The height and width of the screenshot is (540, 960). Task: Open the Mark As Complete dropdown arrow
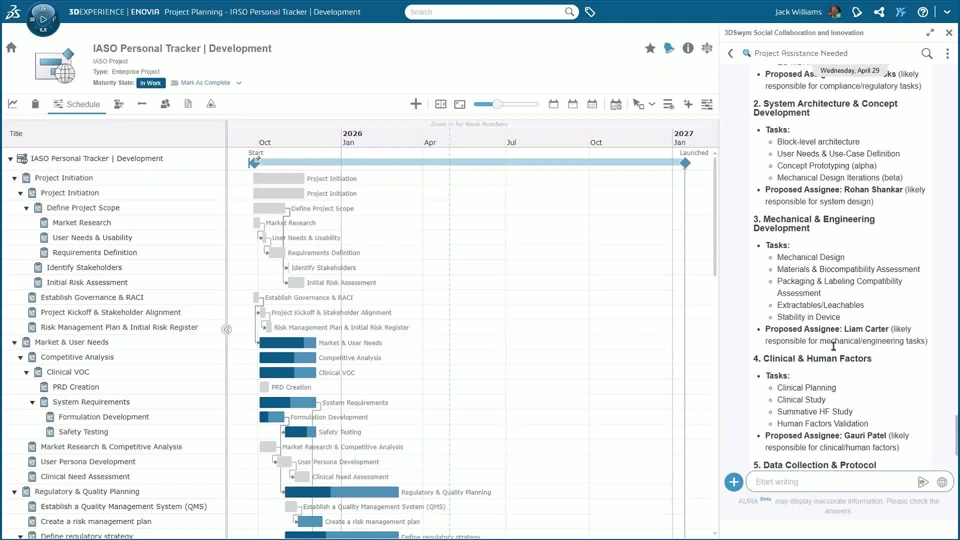coord(239,83)
